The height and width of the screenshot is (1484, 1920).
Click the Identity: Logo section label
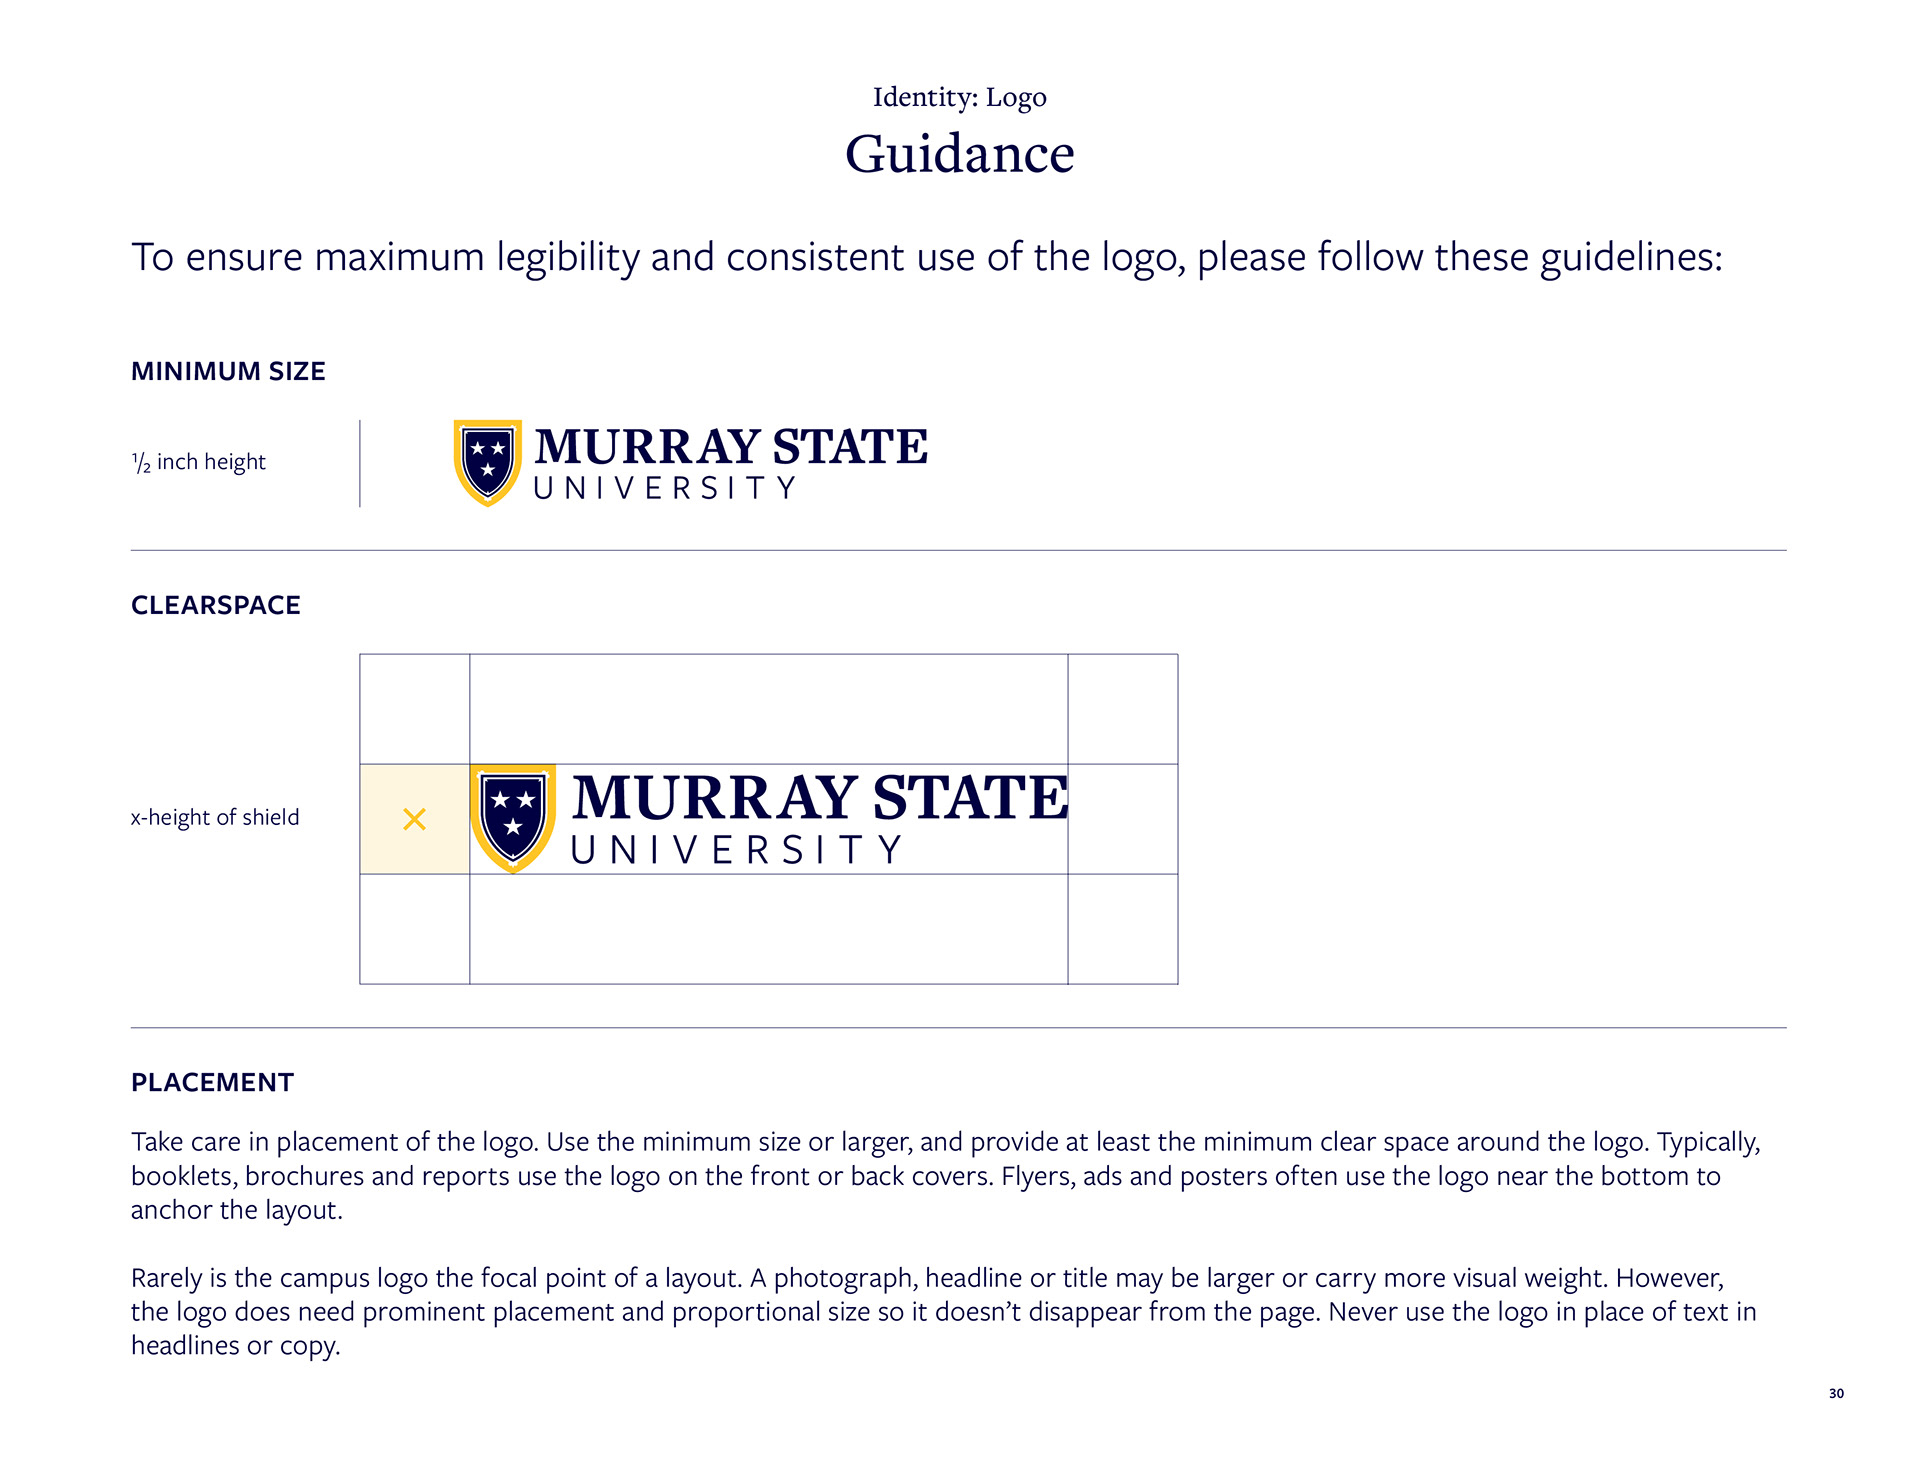(960, 97)
